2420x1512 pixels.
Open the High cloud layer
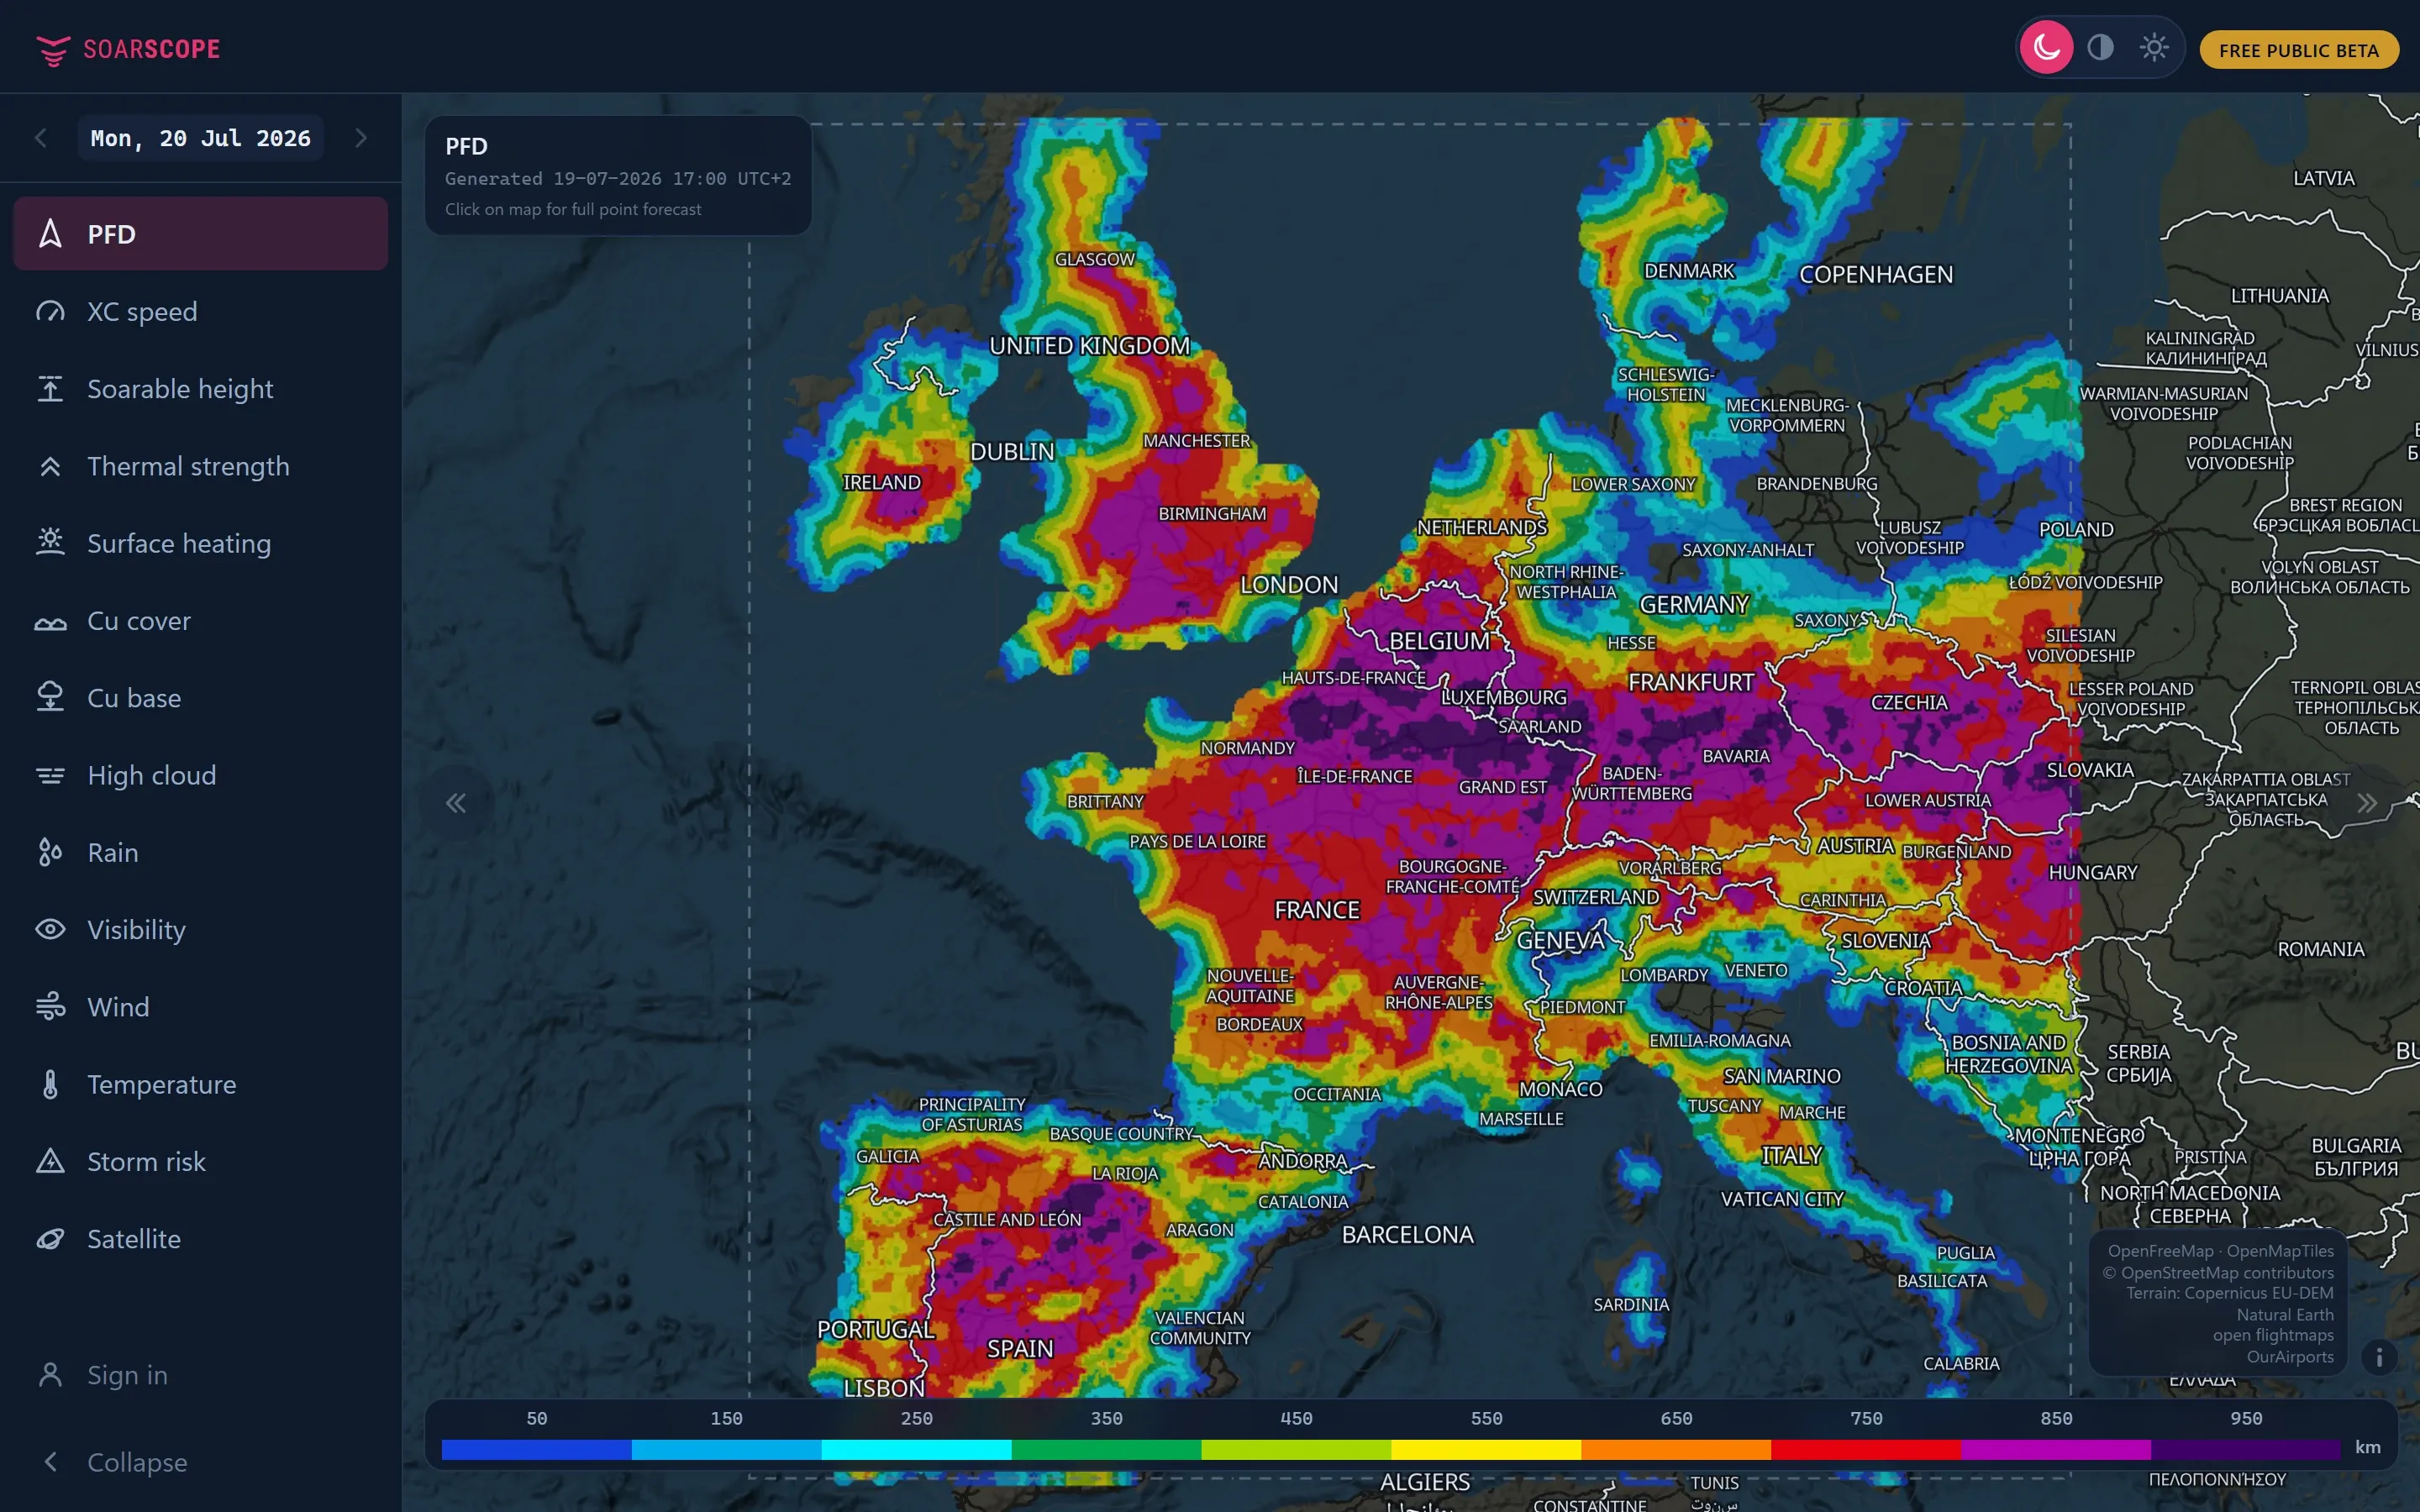(x=200, y=775)
